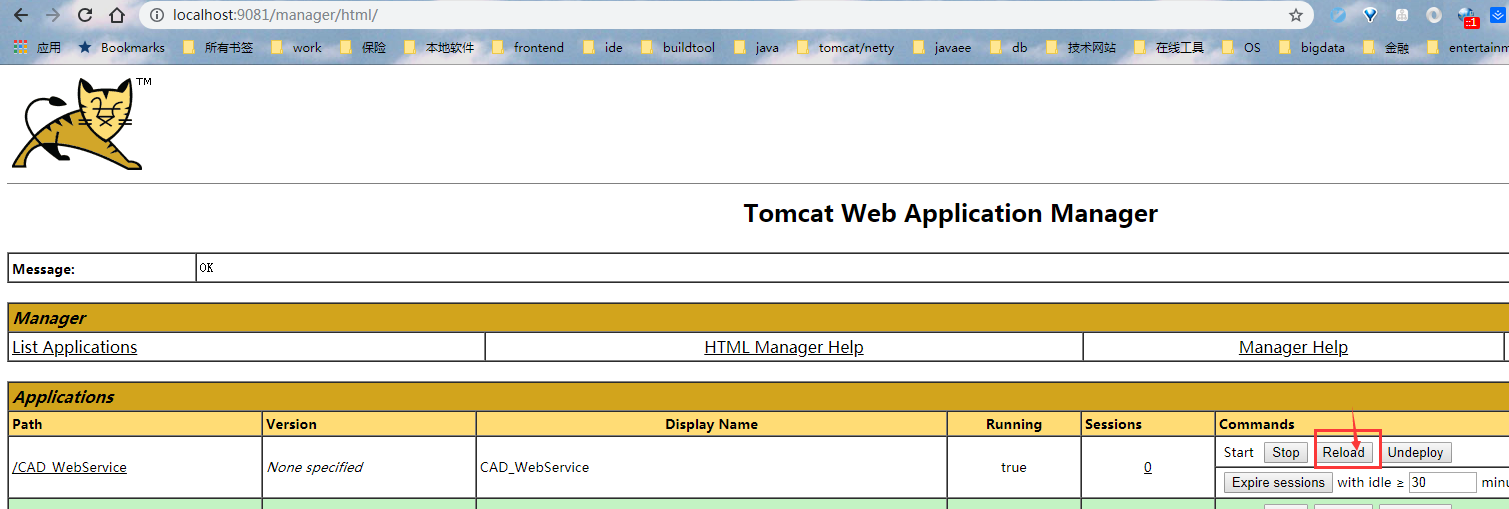Open the frontend bookmark folder
Viewport: 1509px width, 509px height.
[527, 47]
